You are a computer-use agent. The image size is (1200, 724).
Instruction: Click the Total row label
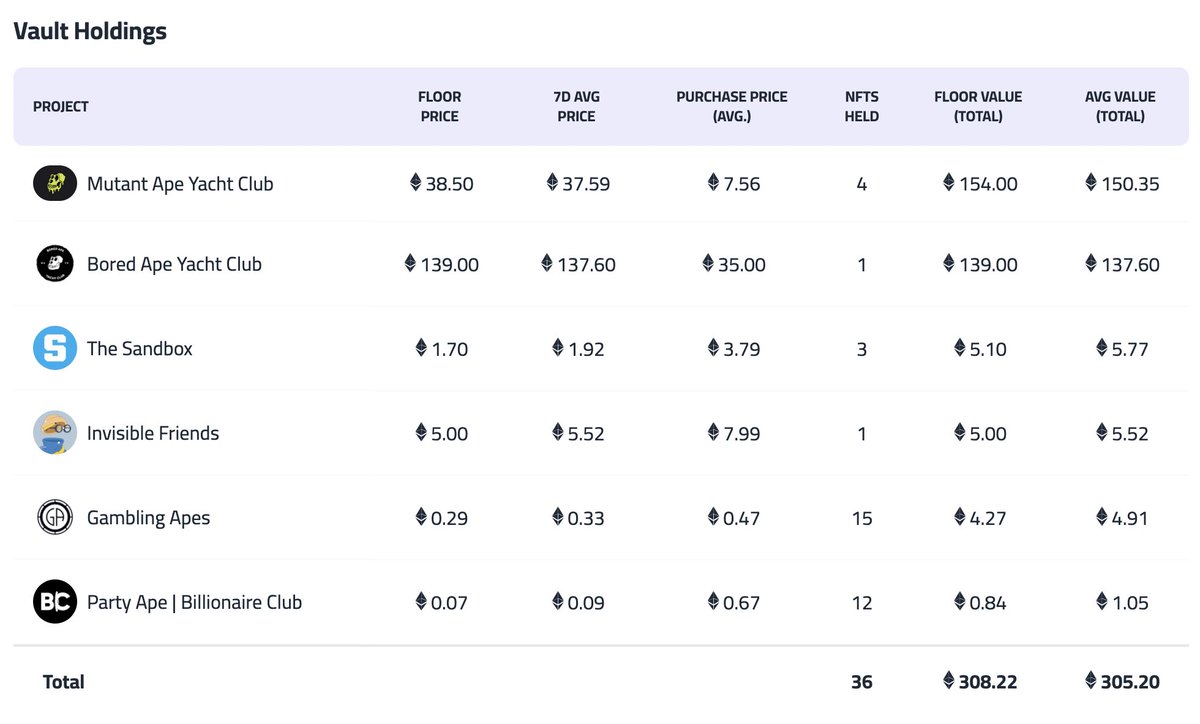pyautogui.click(x=64, y=682)
